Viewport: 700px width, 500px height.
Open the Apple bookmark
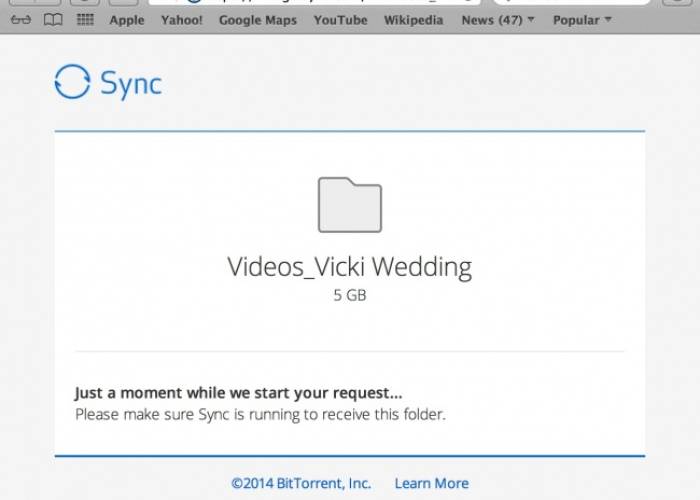click(x=127, y=20)
